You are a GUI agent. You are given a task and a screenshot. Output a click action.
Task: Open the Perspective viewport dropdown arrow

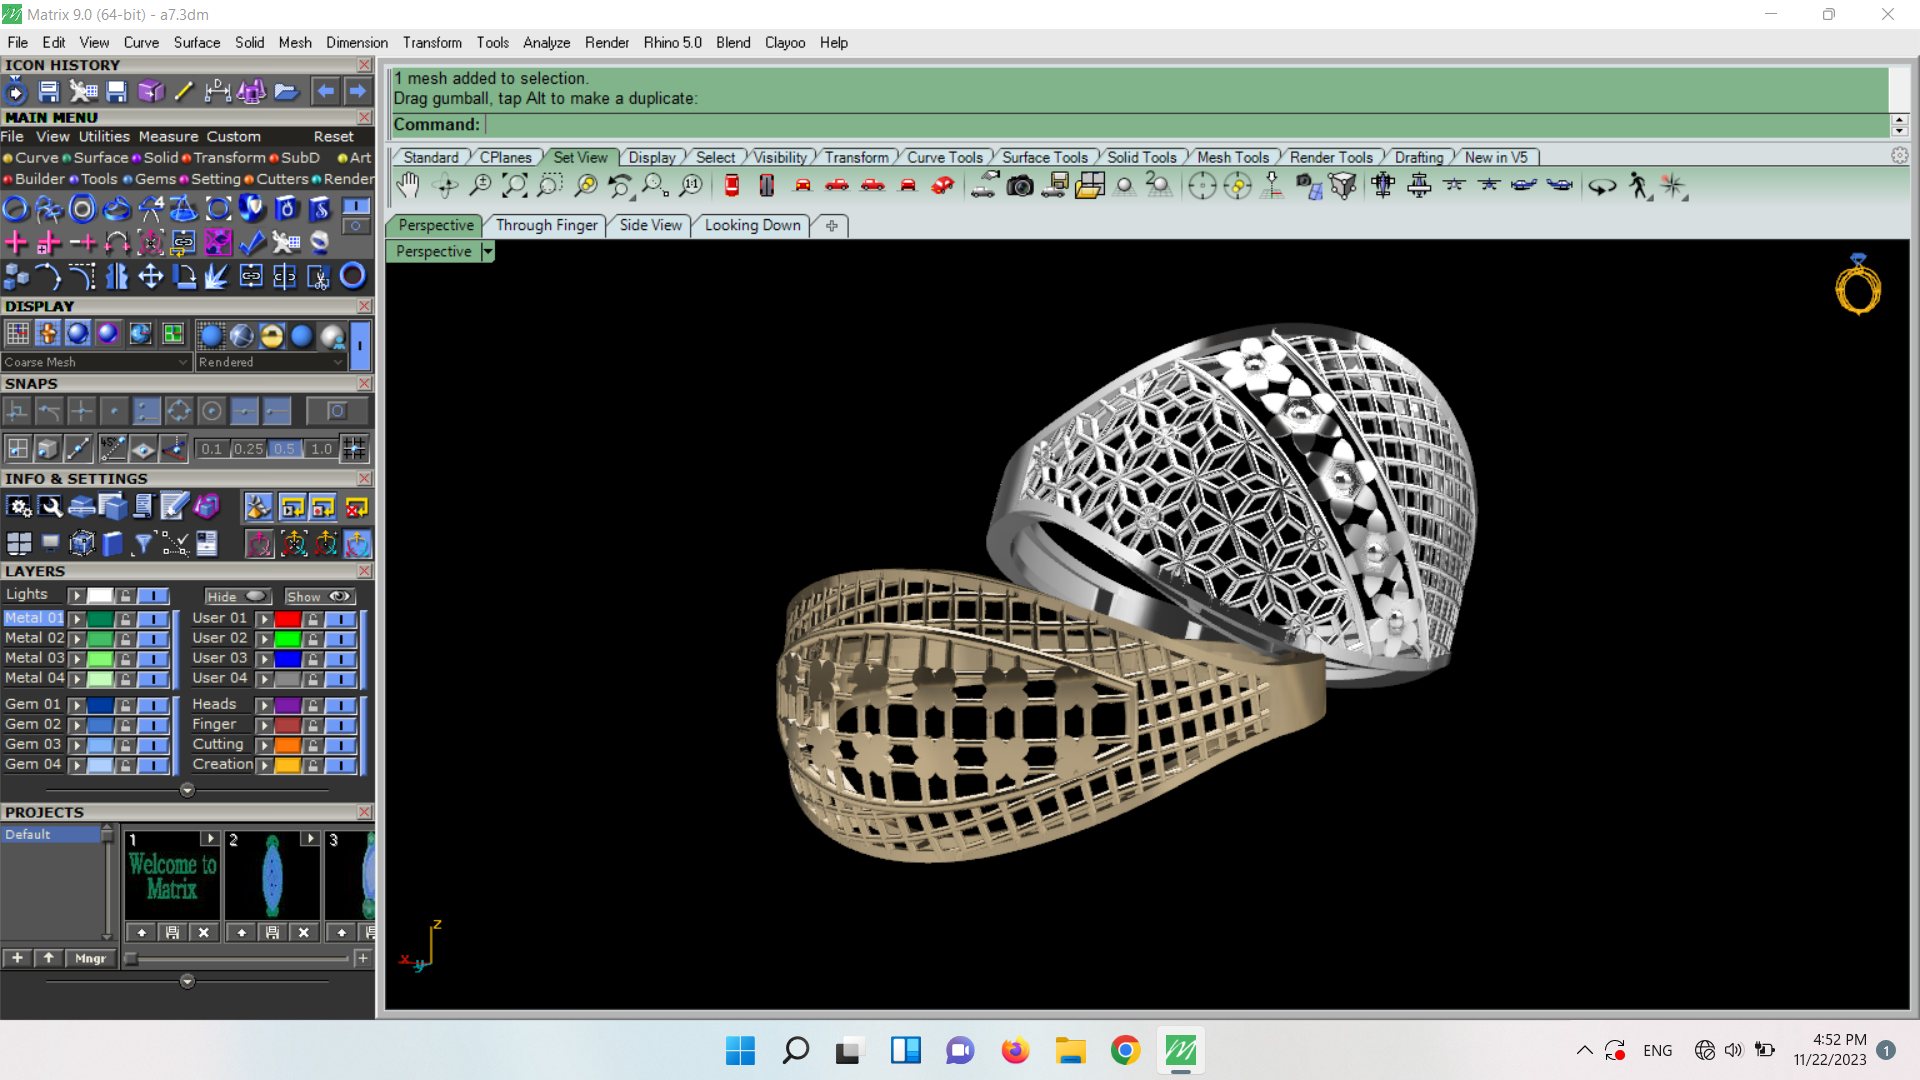(488, 252)
